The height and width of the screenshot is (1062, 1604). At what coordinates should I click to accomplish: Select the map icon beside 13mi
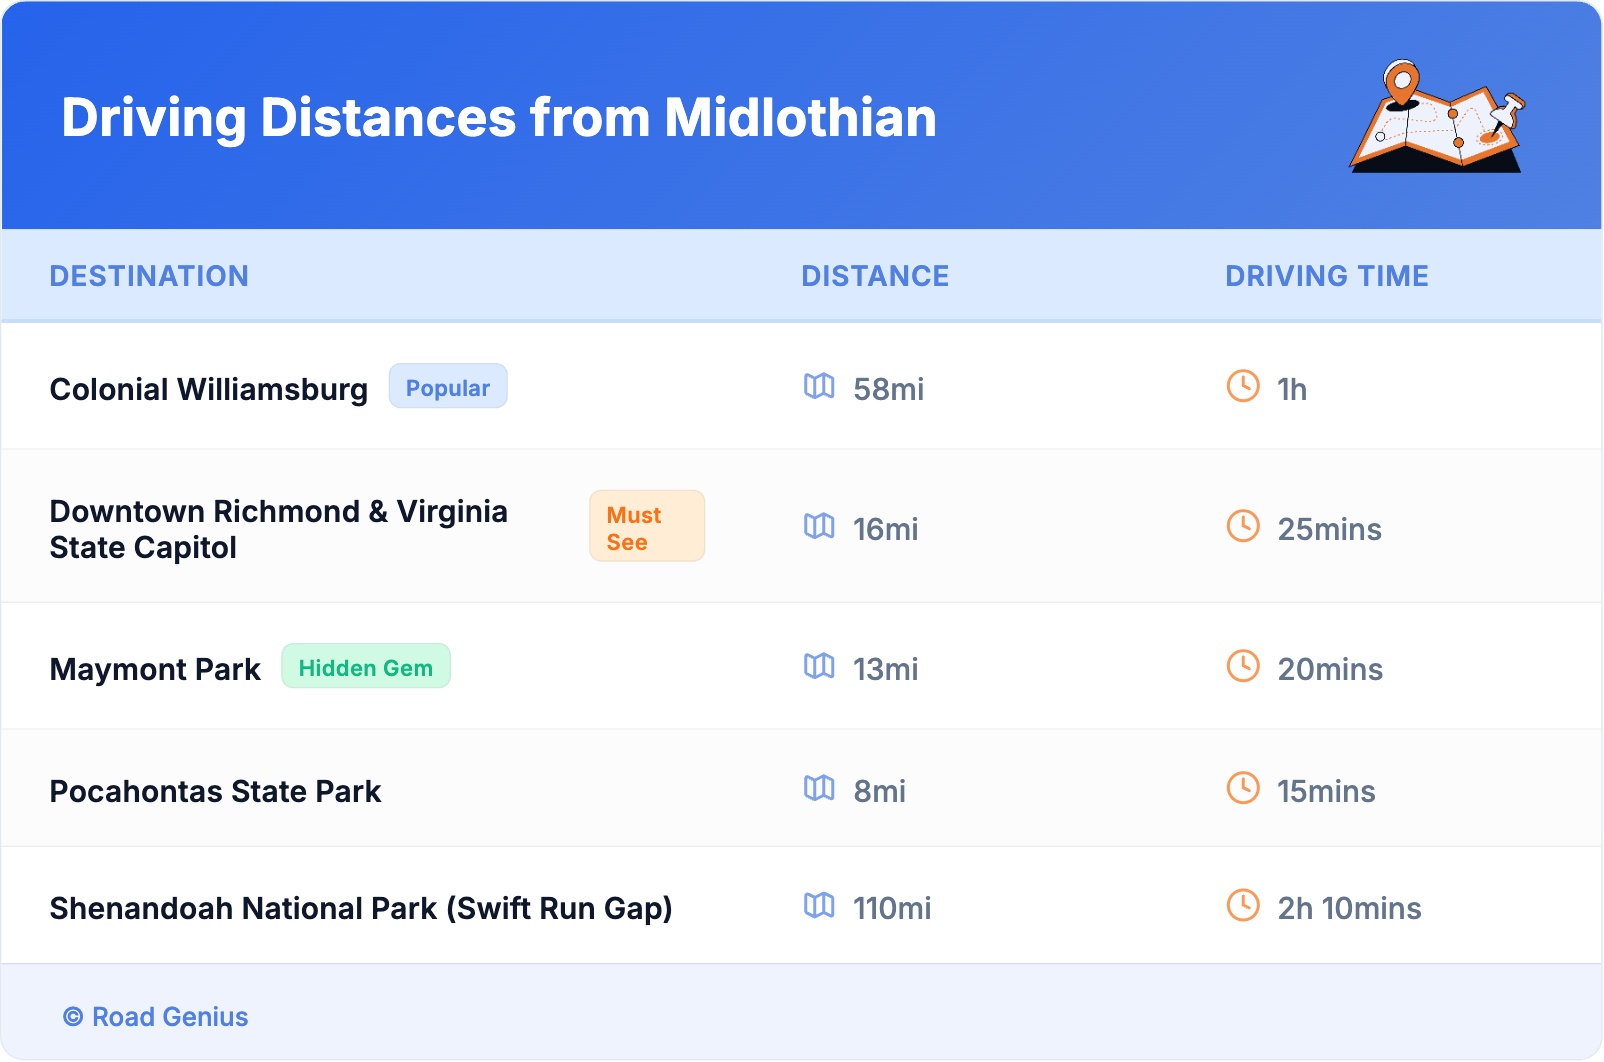pyautogui.click(x=819, y=666)
